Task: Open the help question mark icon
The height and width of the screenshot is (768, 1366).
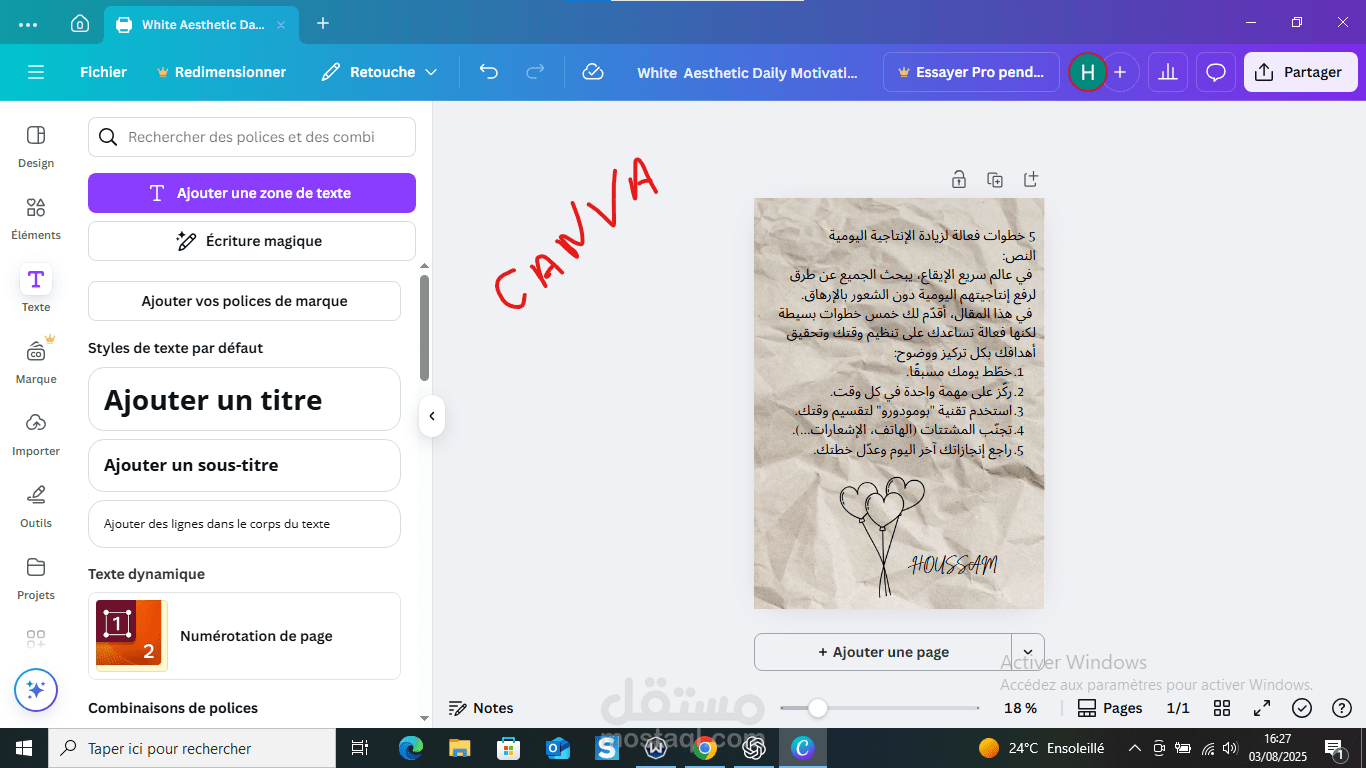Action: (1342, 708)
